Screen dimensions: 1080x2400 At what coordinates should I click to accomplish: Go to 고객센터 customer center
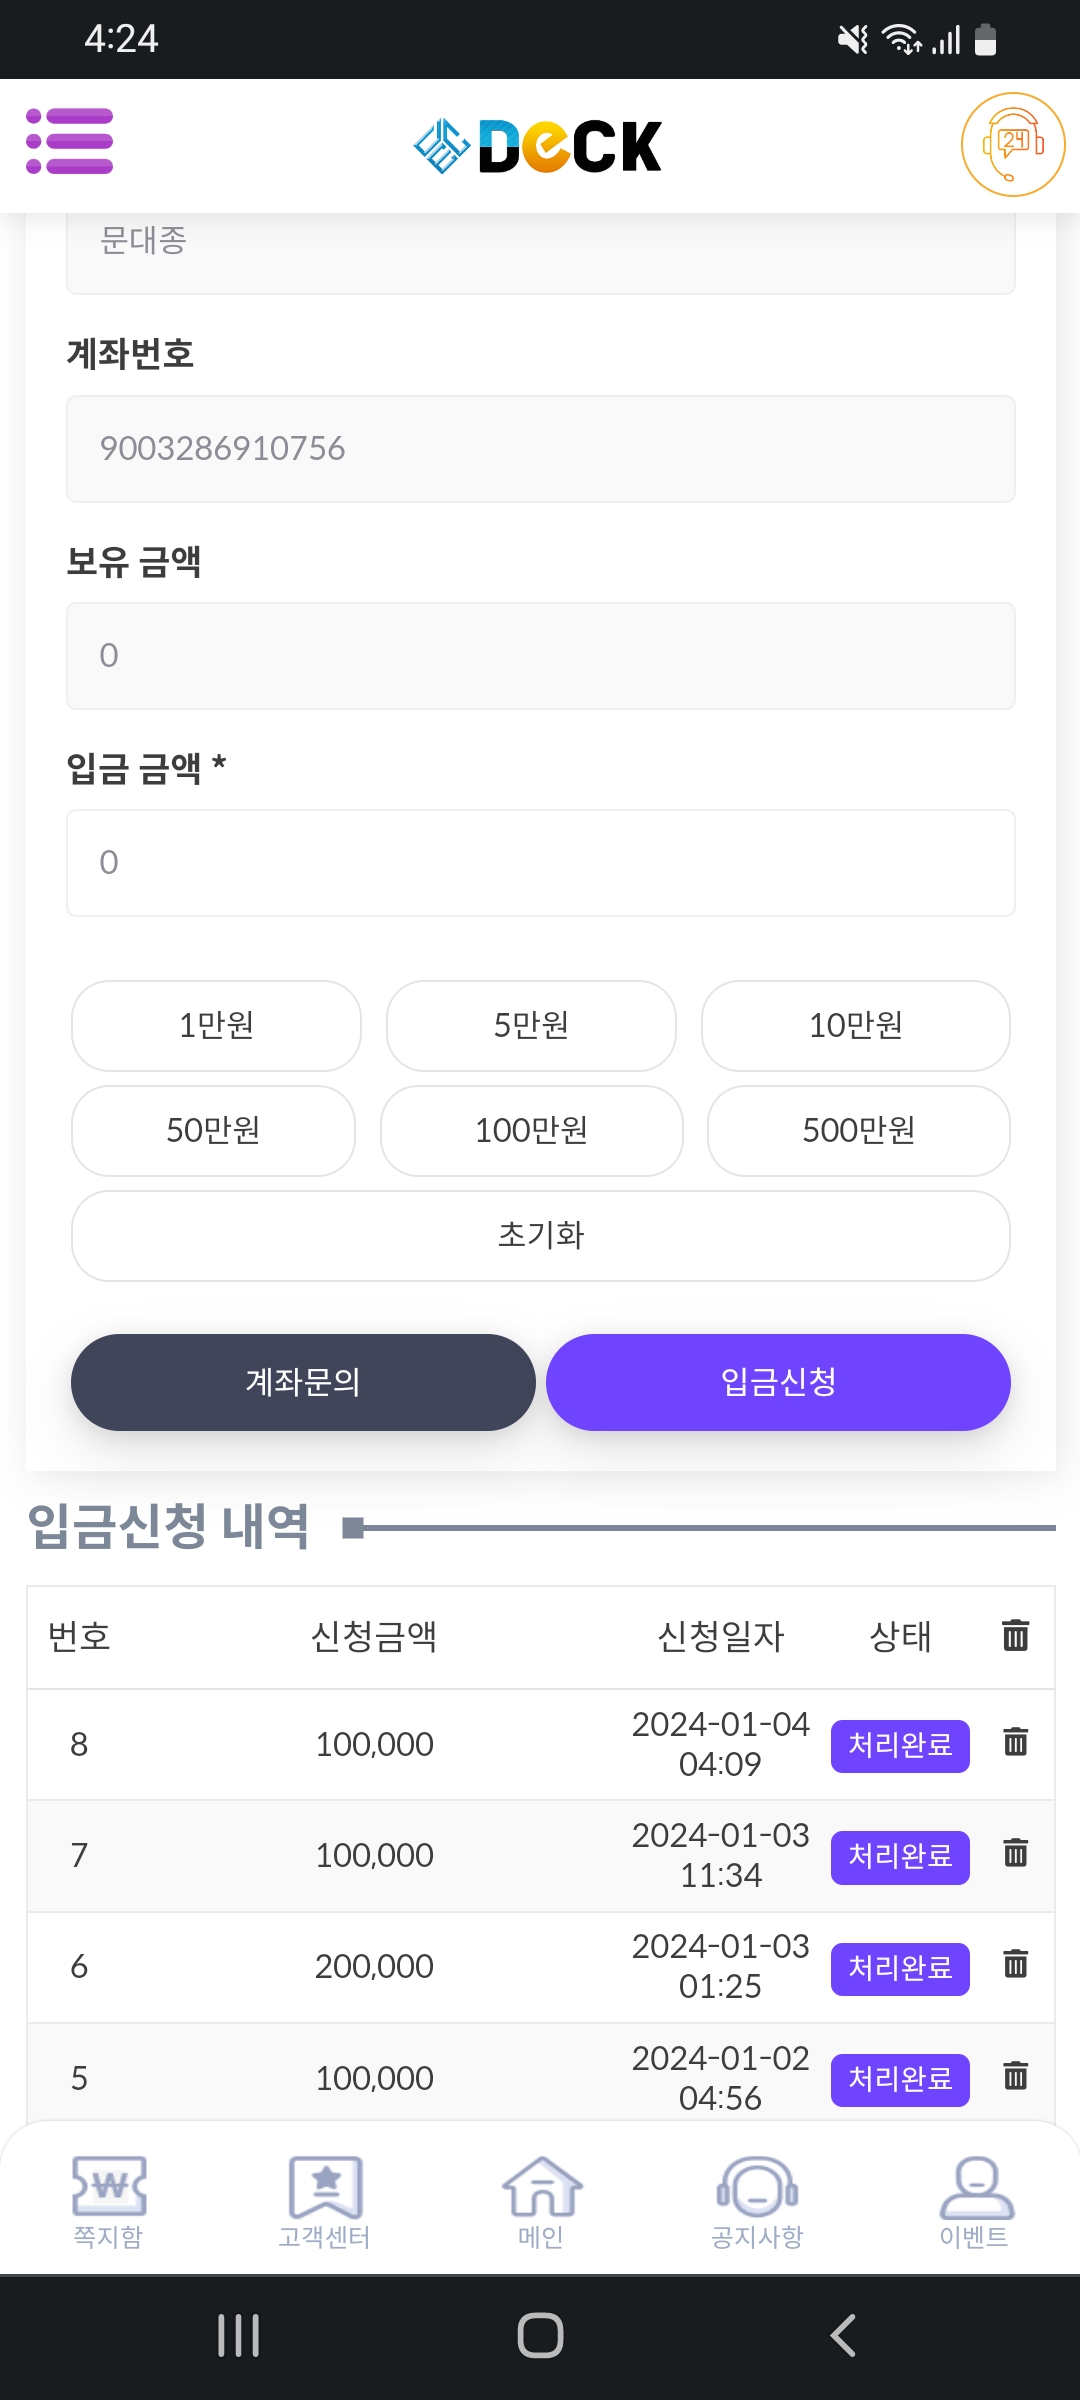point(324,2201)
